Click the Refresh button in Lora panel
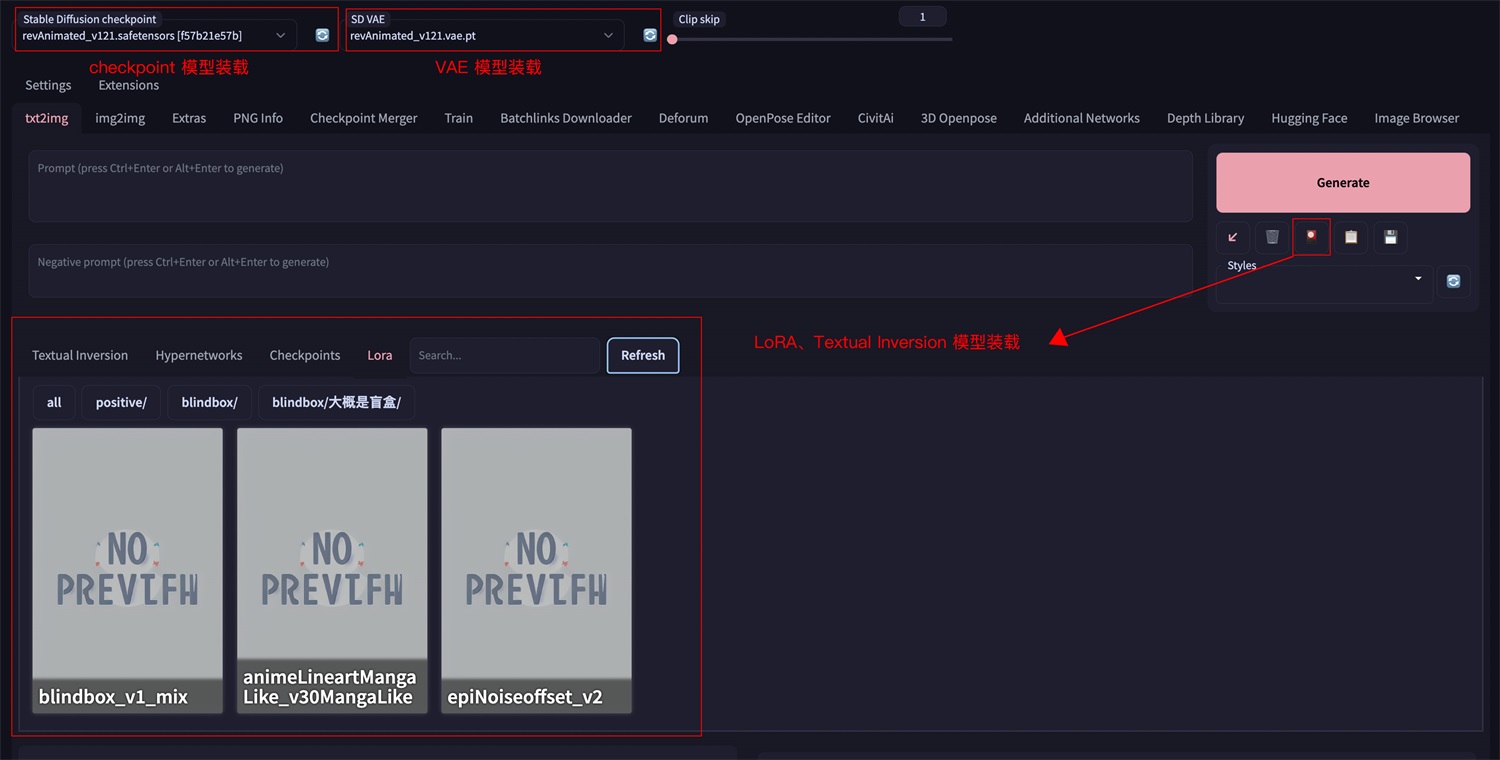This screenshot has width=1500, height=760. coord(642,355)
